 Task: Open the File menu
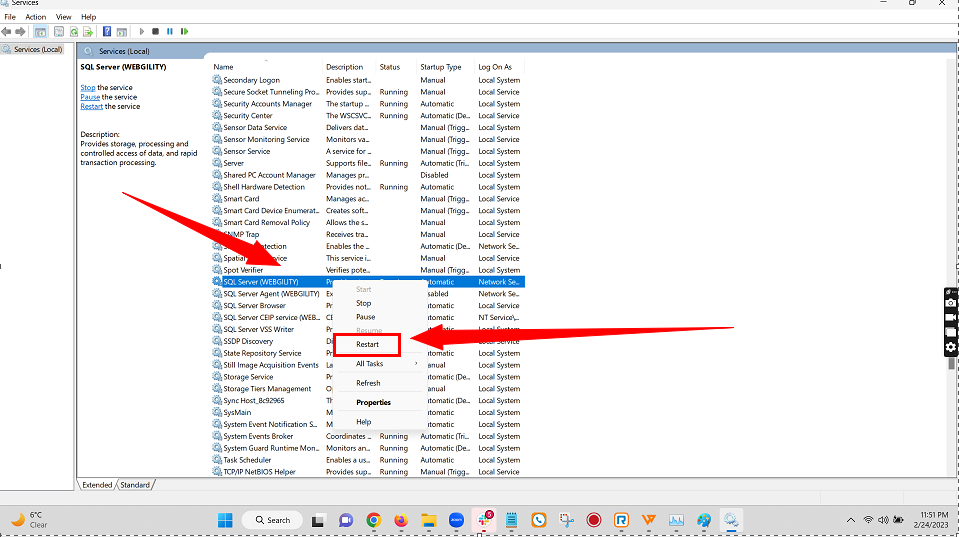(x=10, y=17)
